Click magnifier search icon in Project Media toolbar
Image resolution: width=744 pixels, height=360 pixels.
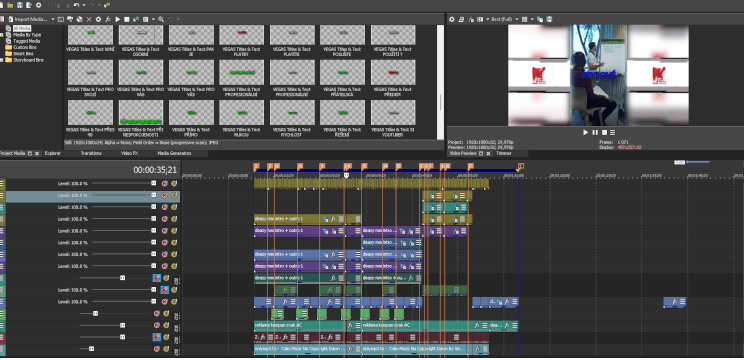161,19
